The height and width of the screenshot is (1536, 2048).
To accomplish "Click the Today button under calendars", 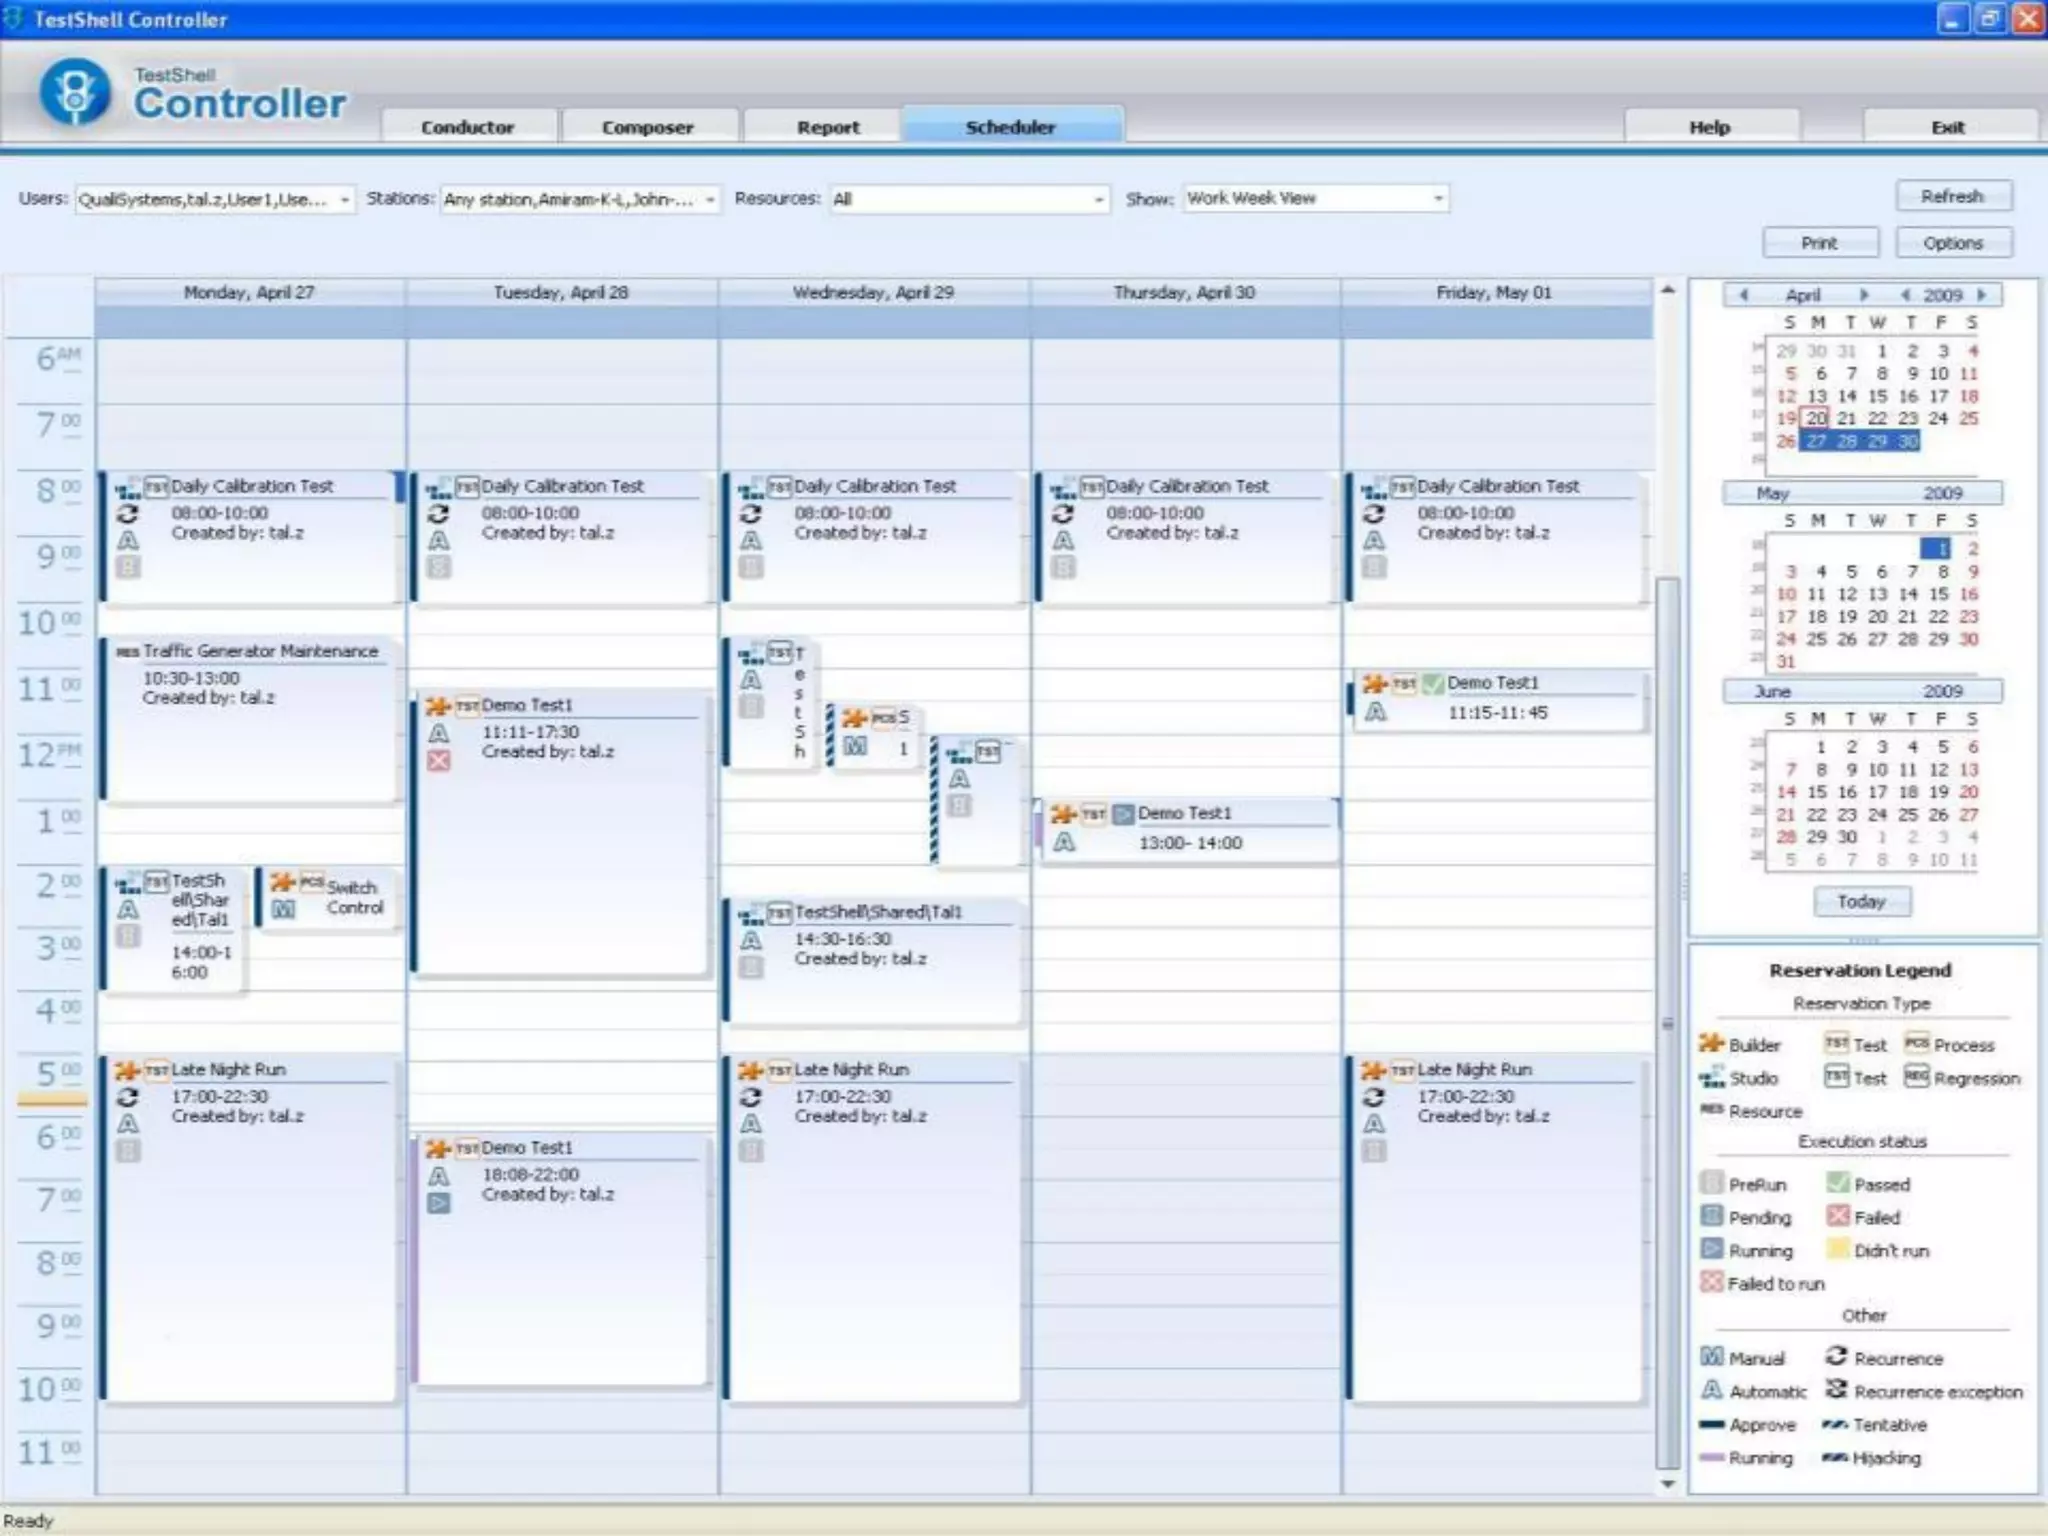I will [x=1861, y=901].
